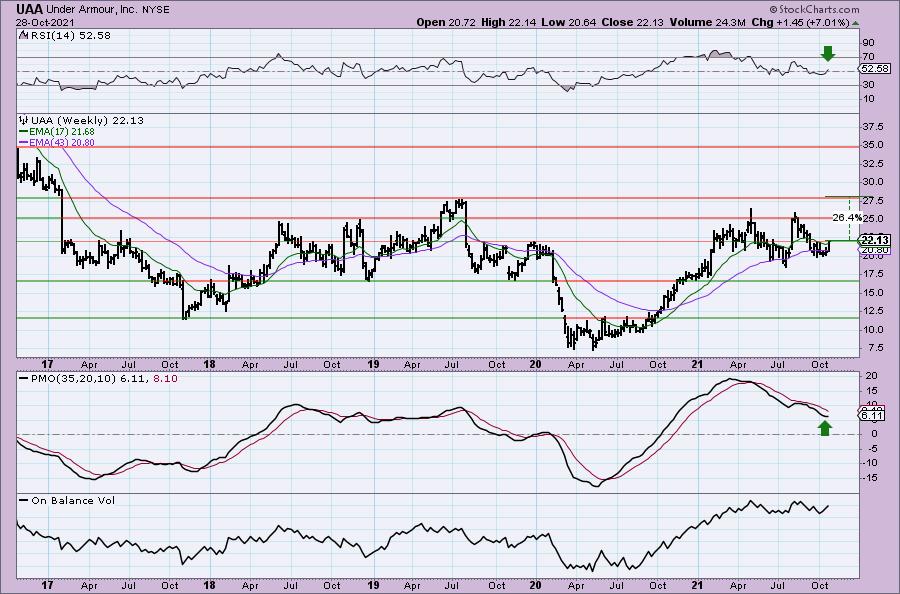Click the green EMA(17) legend line marker
Image resolution: width=900 pixels, height=594 pixels.
(x=24, y=131)
